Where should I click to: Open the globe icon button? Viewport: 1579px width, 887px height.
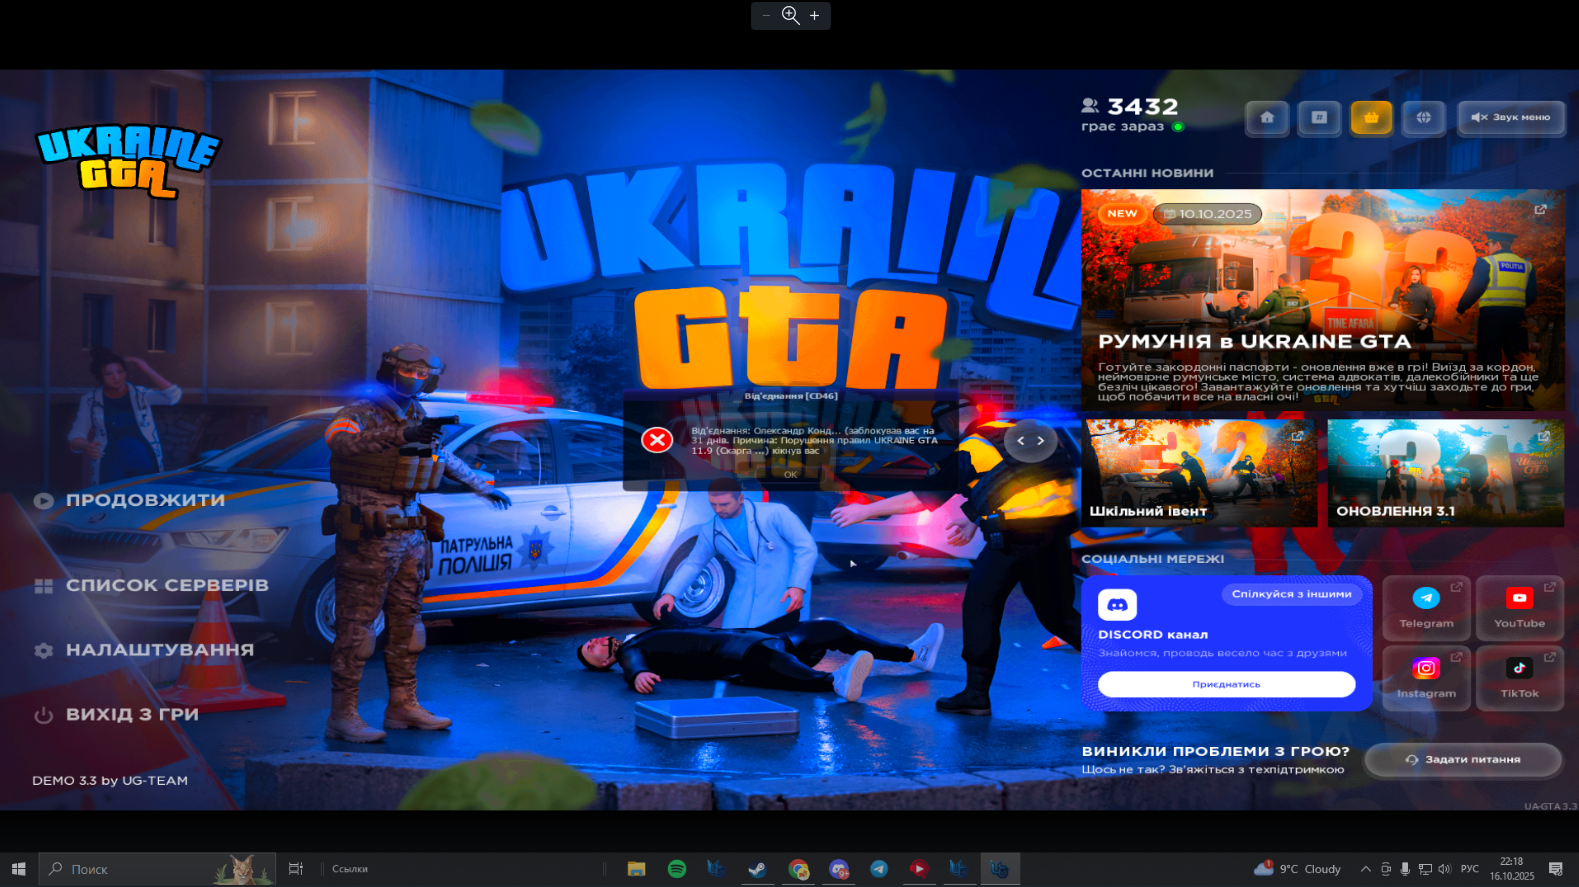tap(1423, 118)
